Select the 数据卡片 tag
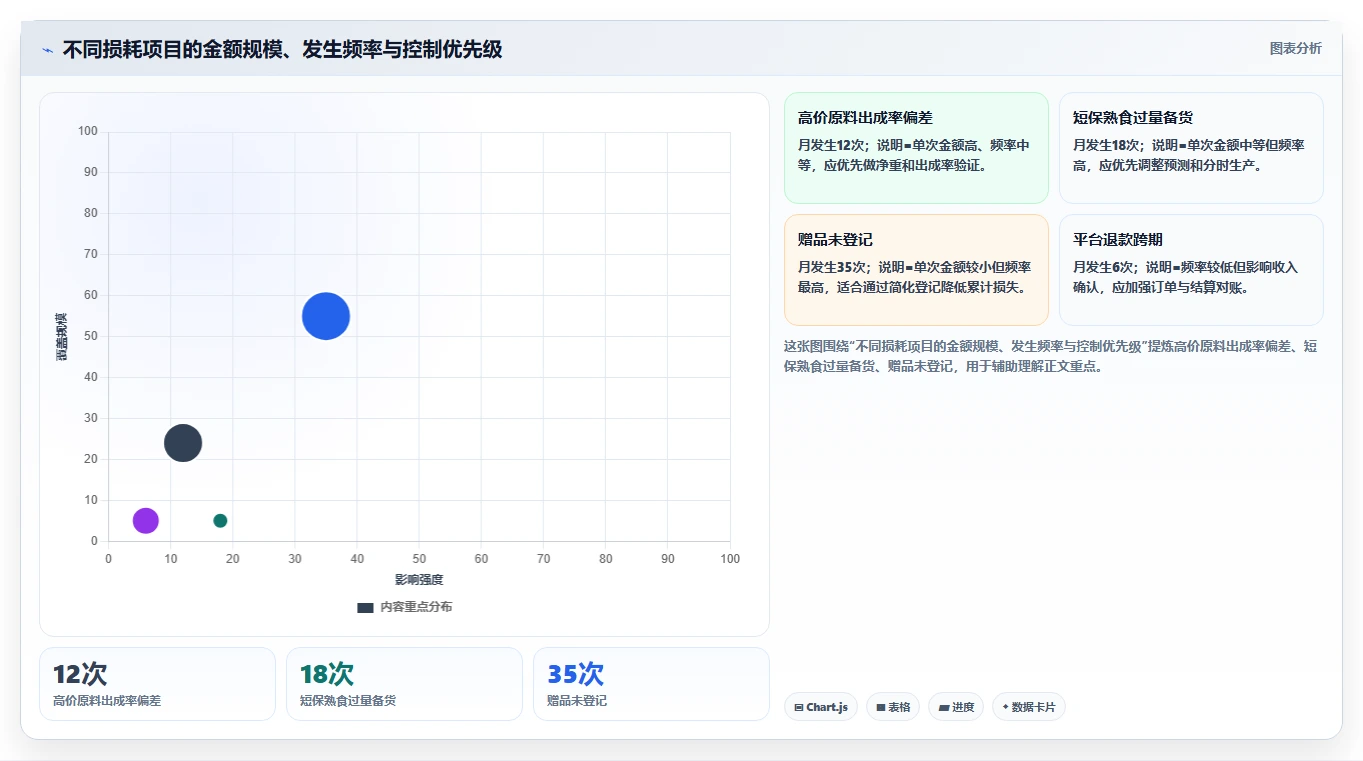The width and height of the screenshot is (1363, 761). [1029, 707]
